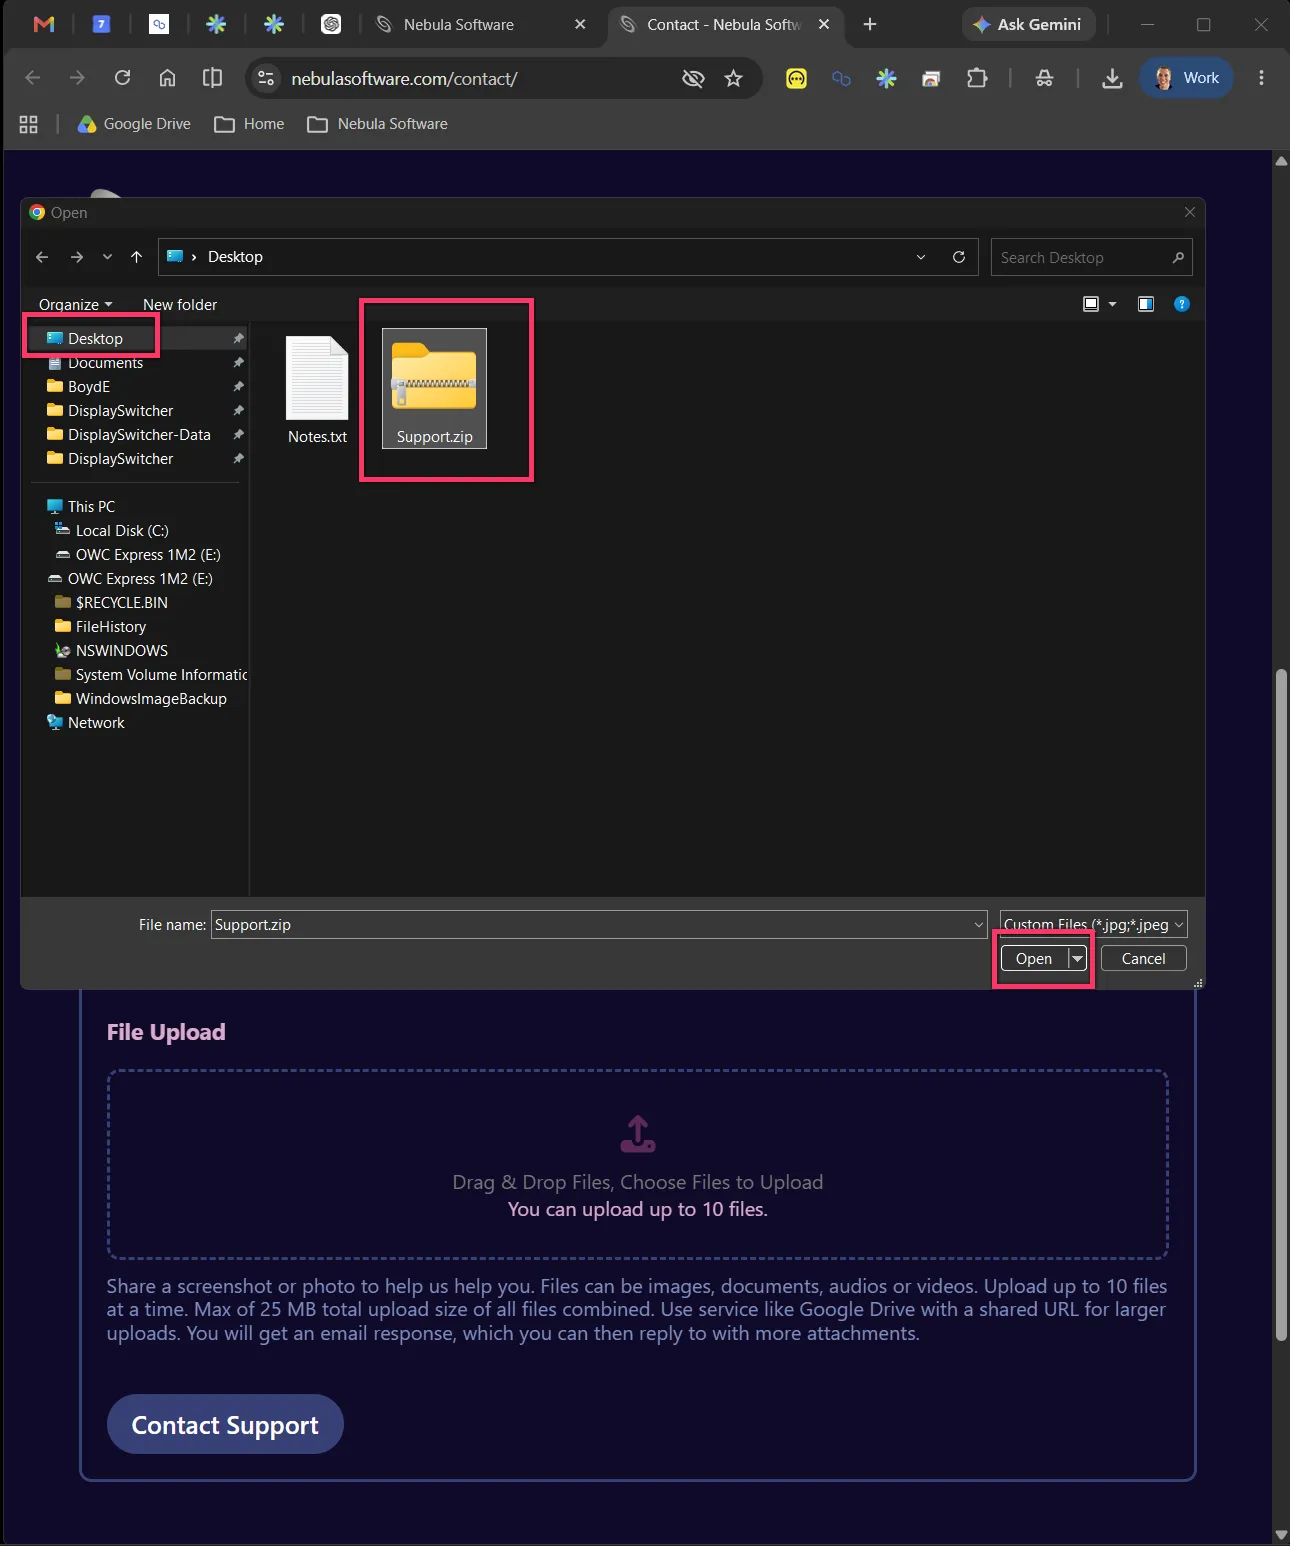The image size is (1290, 1546).
Task: Select BoydE folder in navigation pane
Action: [89, 387]
